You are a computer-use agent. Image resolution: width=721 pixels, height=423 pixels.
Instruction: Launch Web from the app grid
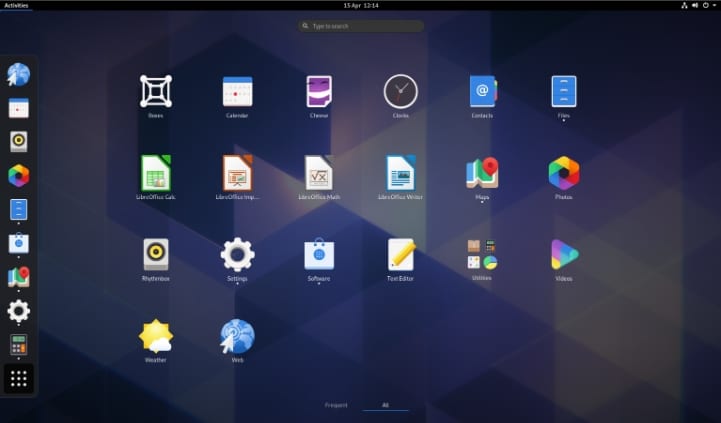[237, 336]
